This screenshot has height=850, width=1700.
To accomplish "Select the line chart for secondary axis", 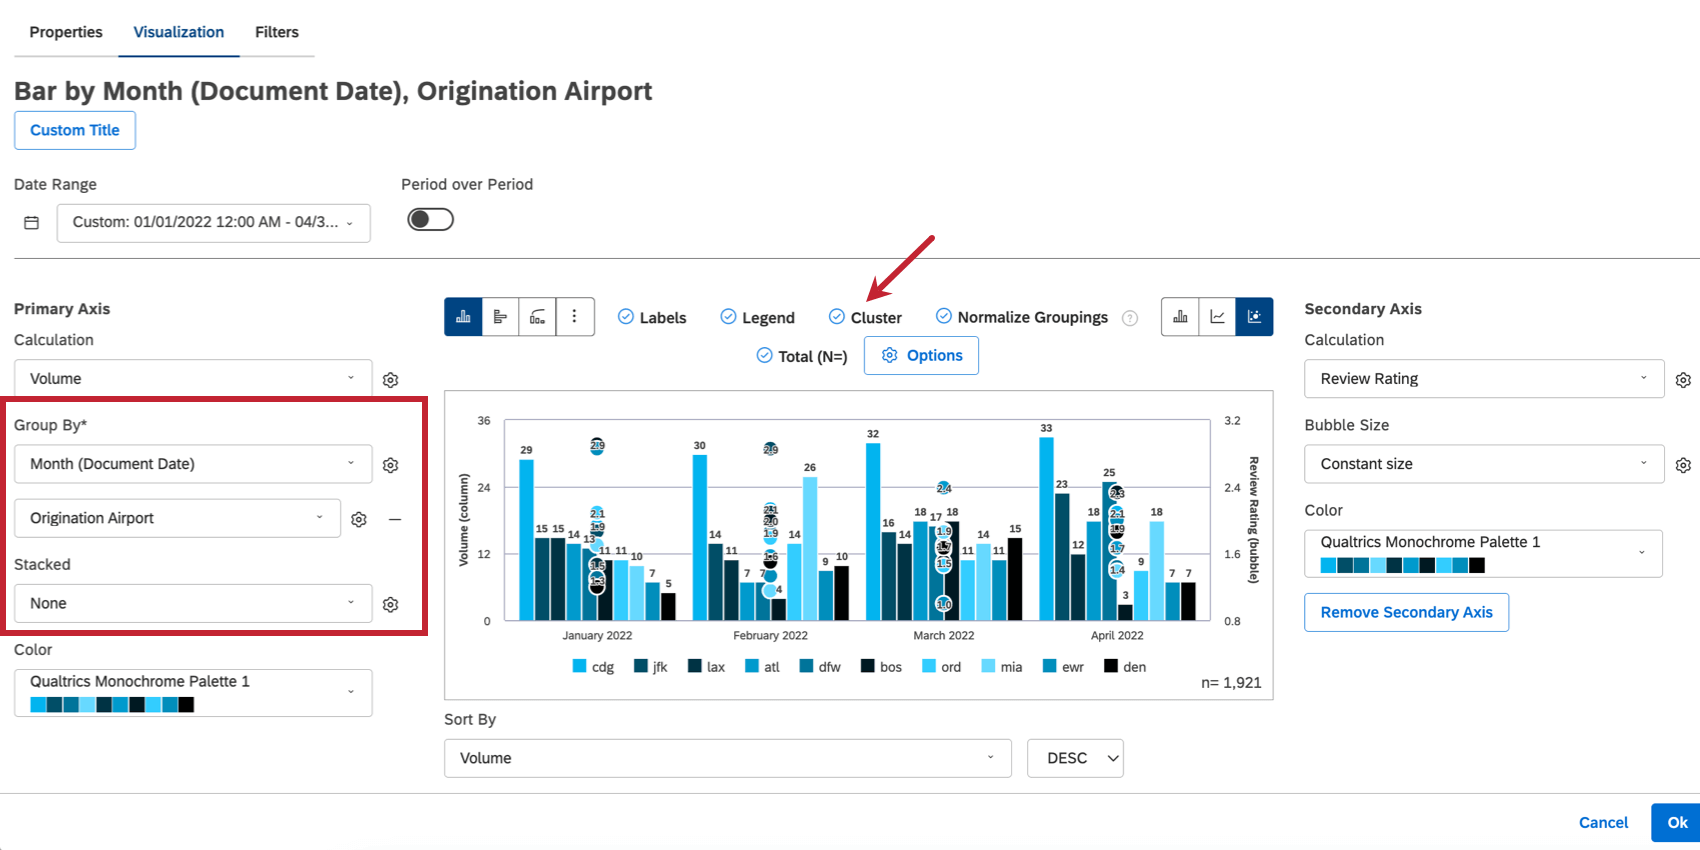I will coord(1217,316).
